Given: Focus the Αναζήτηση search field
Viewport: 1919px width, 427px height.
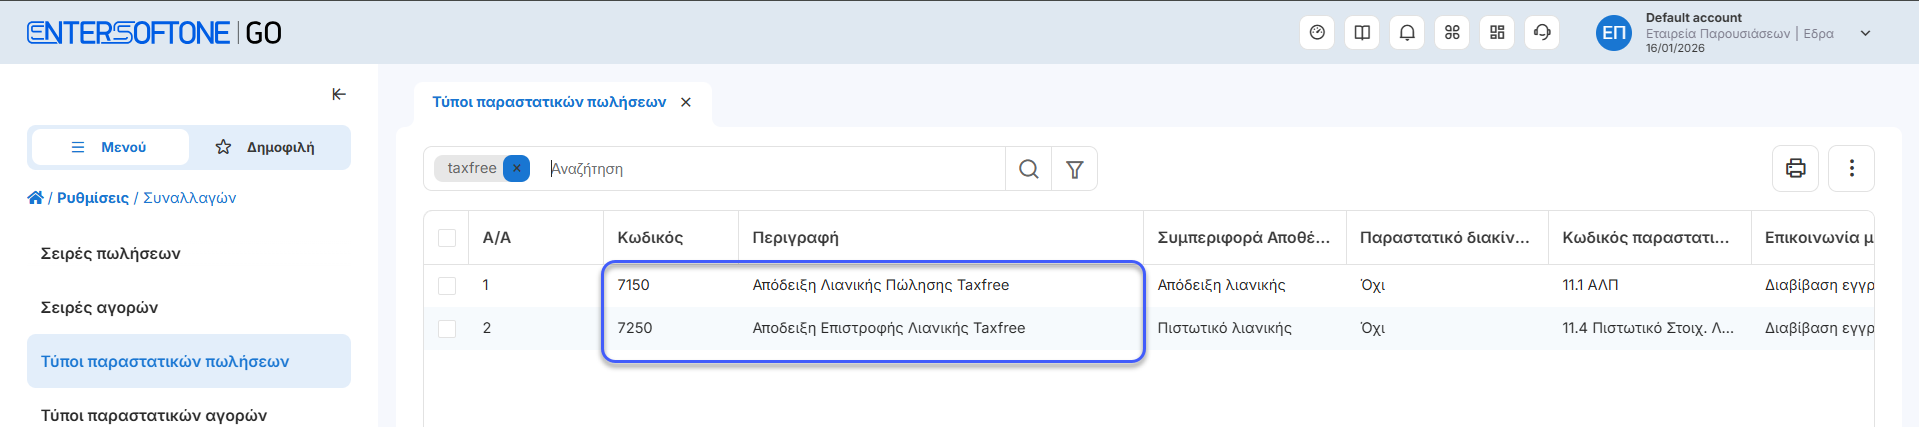Looking at the screenshot, I should tap(770, 169).
